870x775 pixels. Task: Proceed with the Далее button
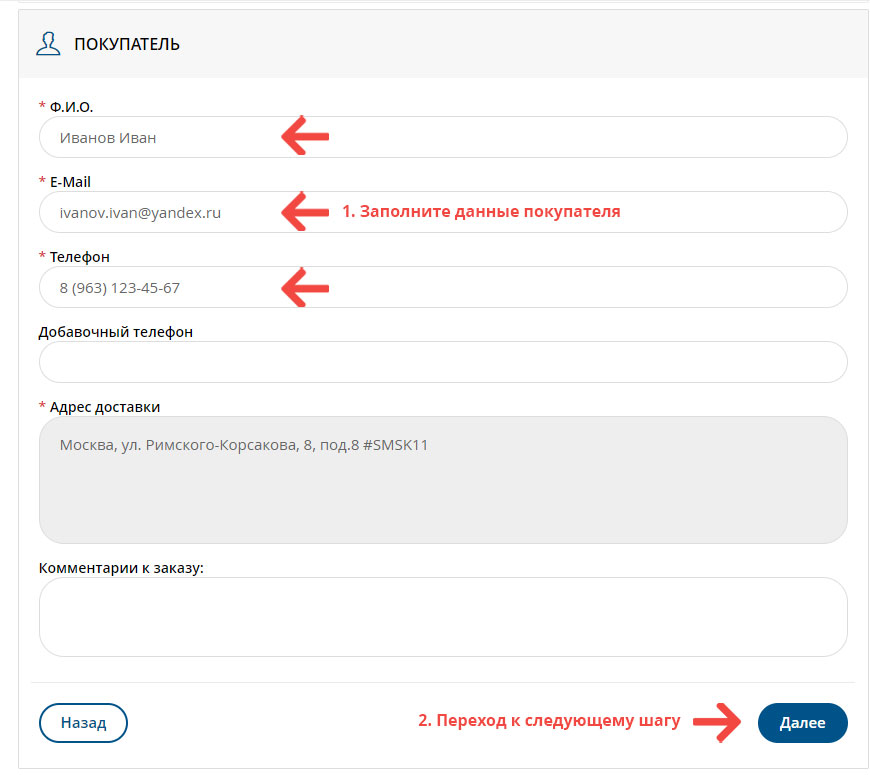tap(802, 723)
